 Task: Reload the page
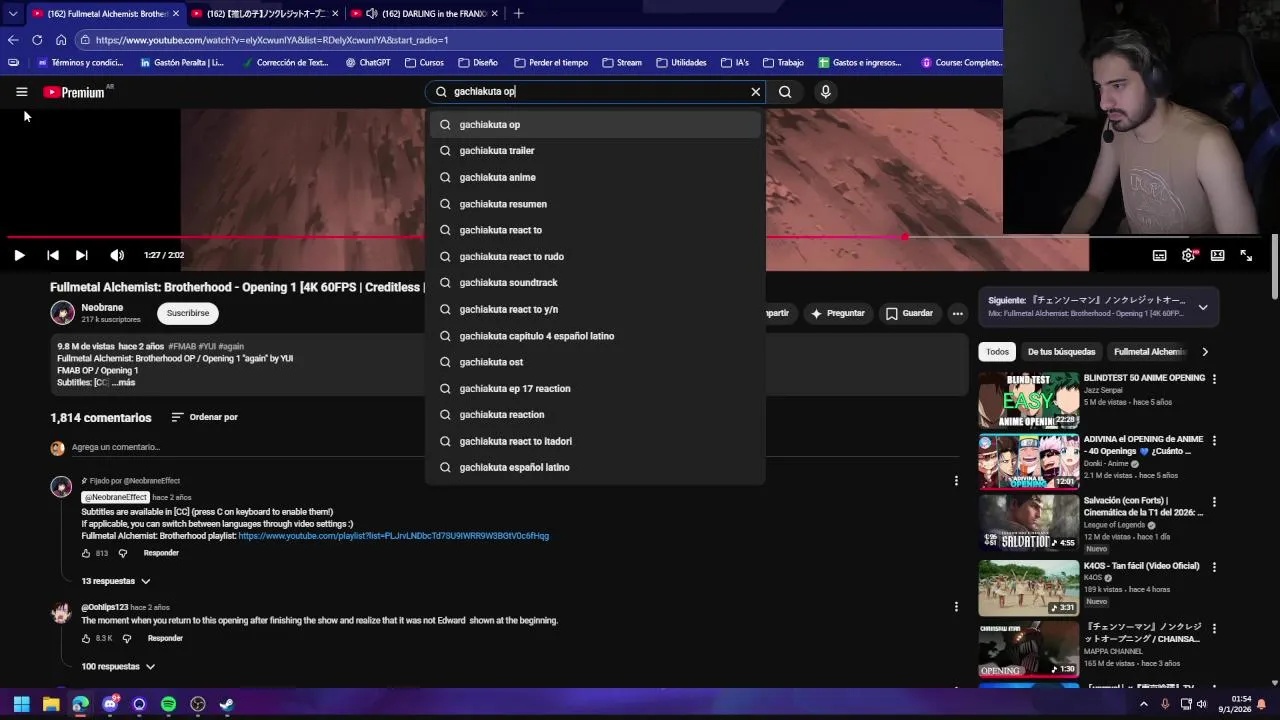37,40
